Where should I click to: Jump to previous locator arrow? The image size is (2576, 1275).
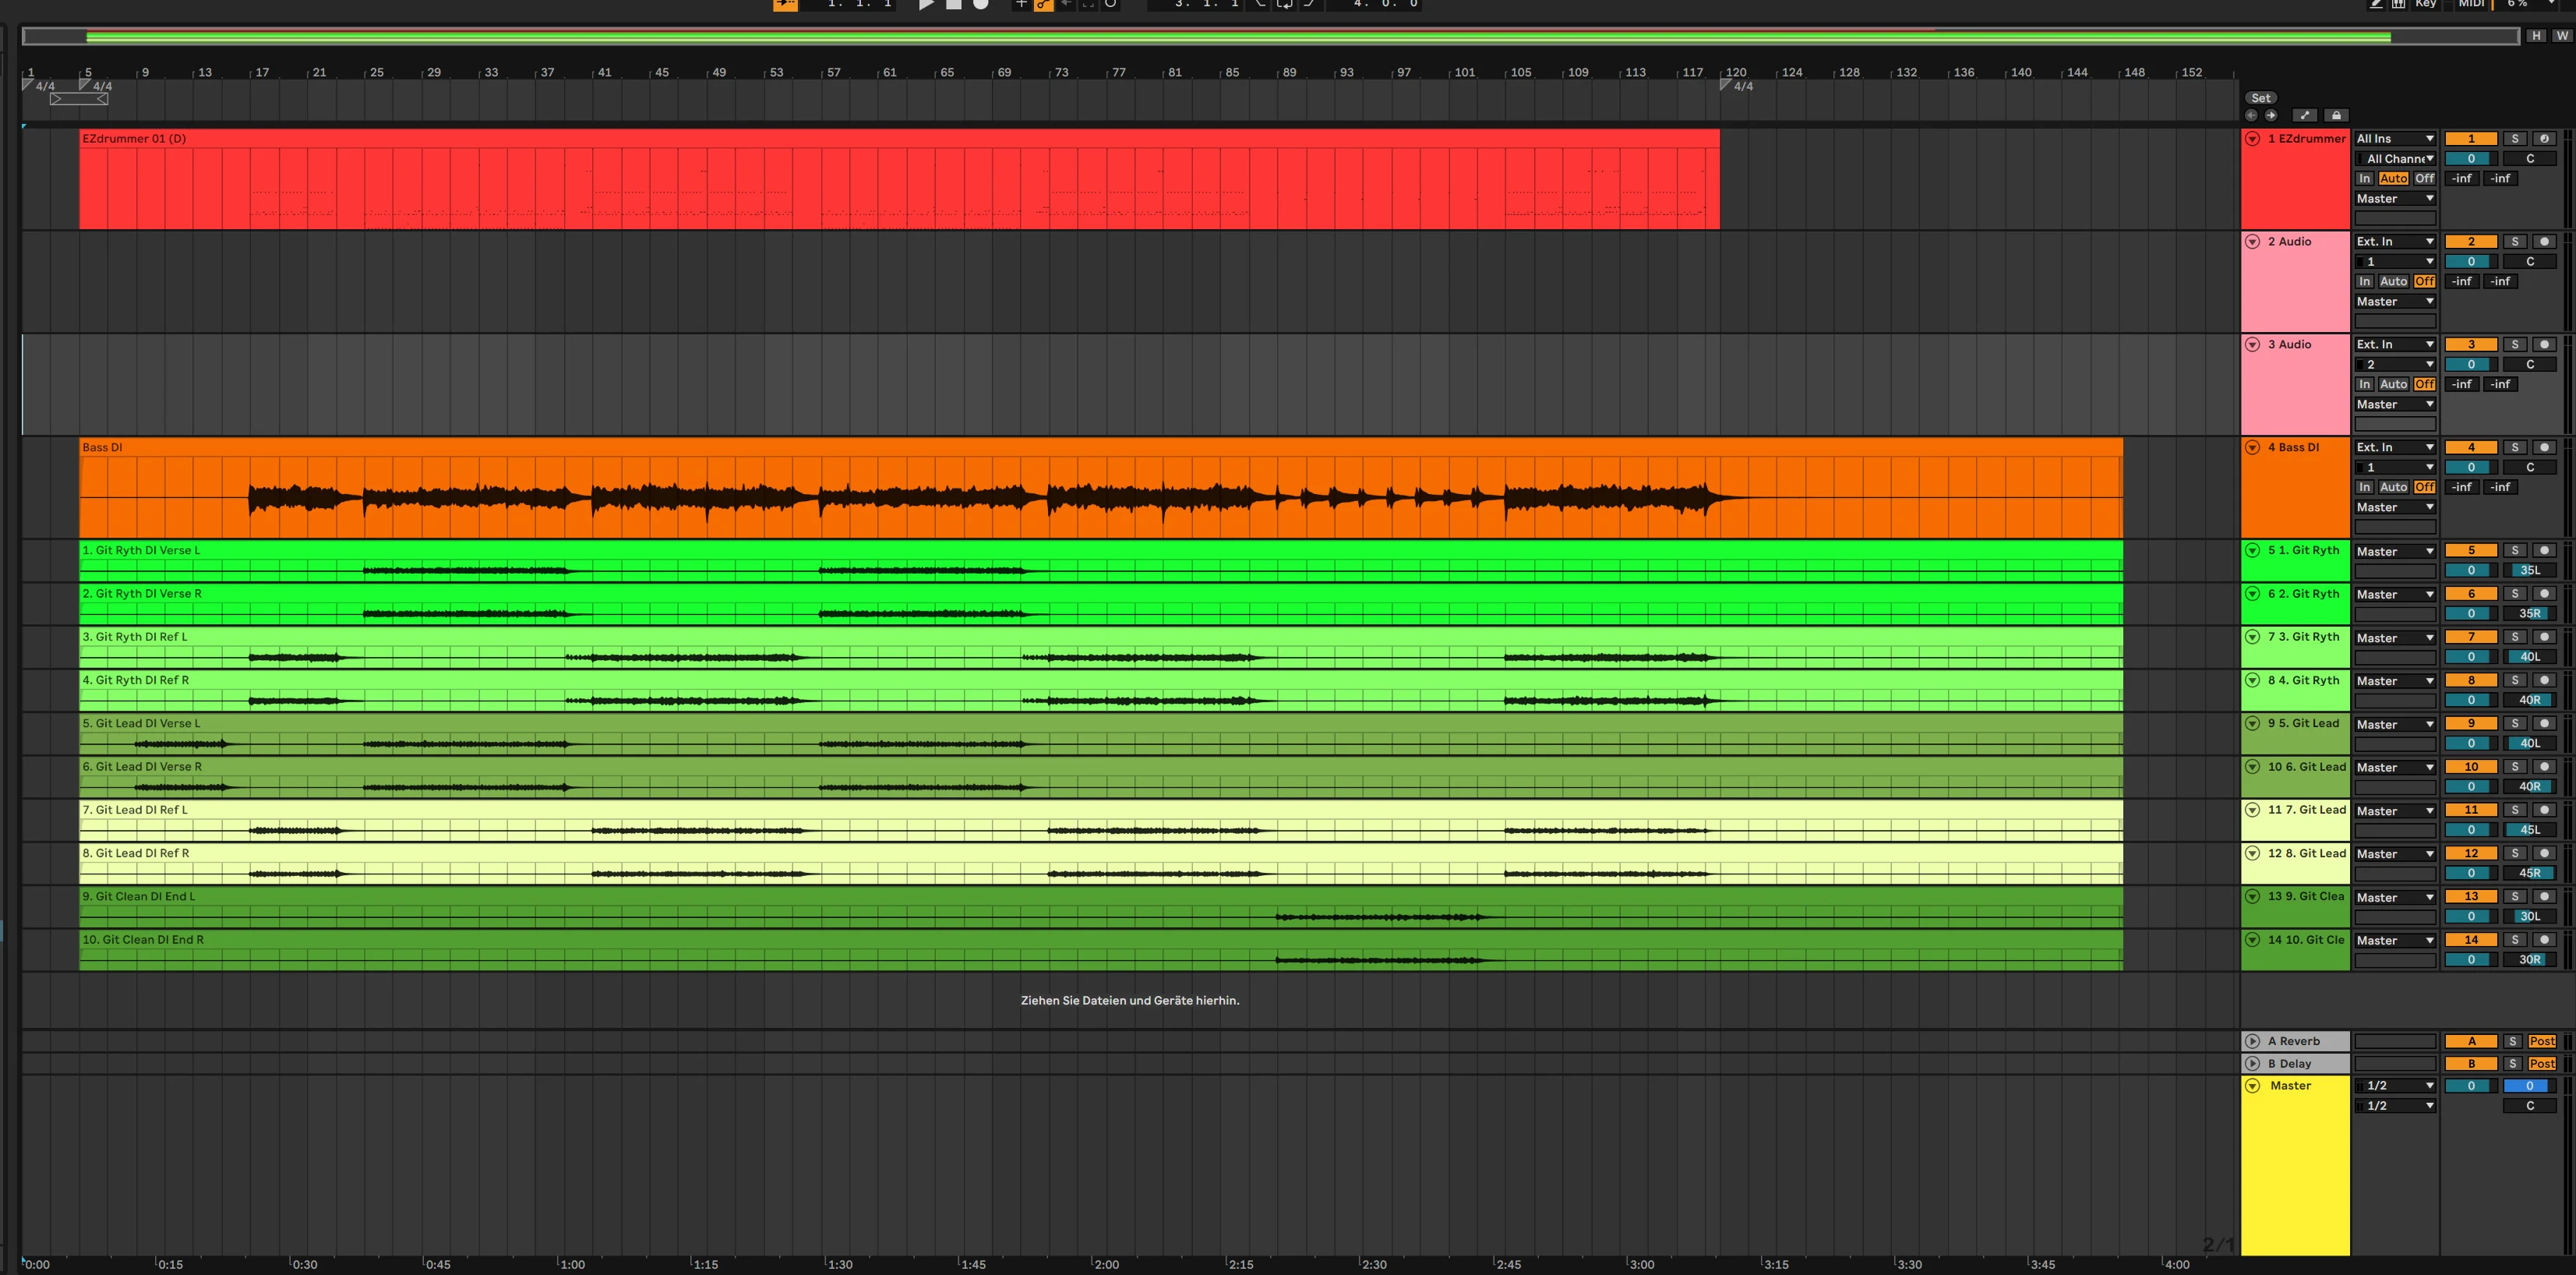point(2252,115)
